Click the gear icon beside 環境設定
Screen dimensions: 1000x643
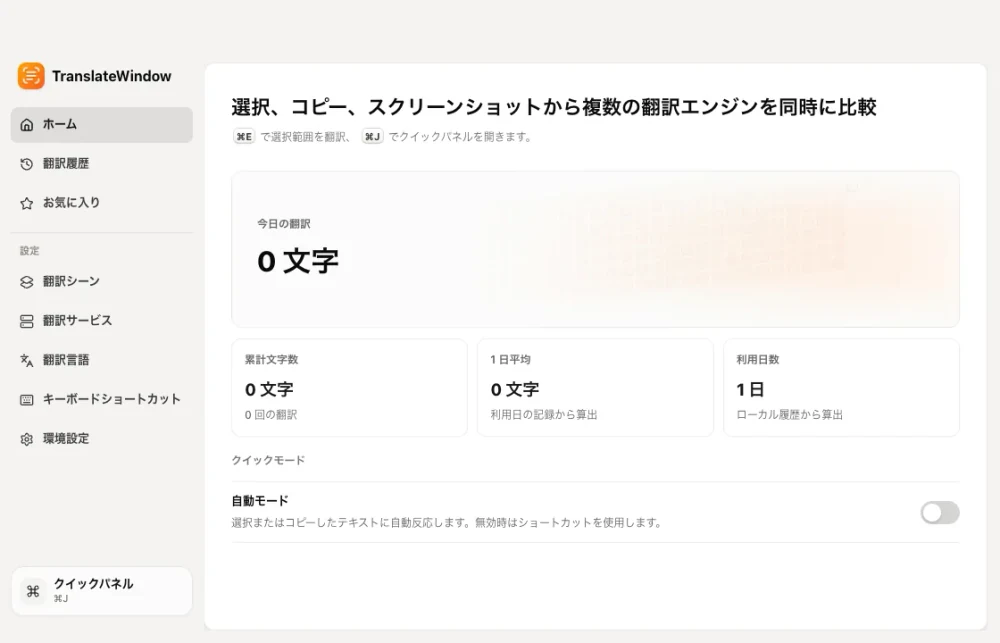tap(27, 439)
